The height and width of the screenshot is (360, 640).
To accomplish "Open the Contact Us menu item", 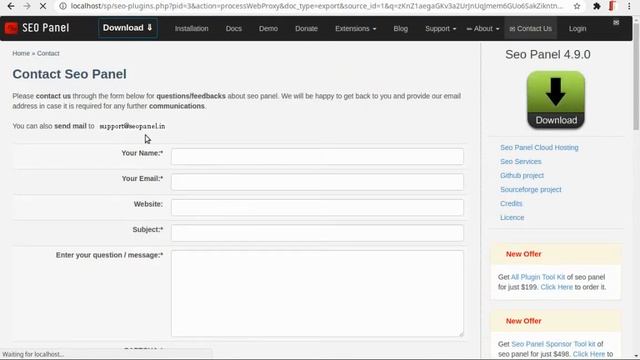I will (x=531, y=29).
